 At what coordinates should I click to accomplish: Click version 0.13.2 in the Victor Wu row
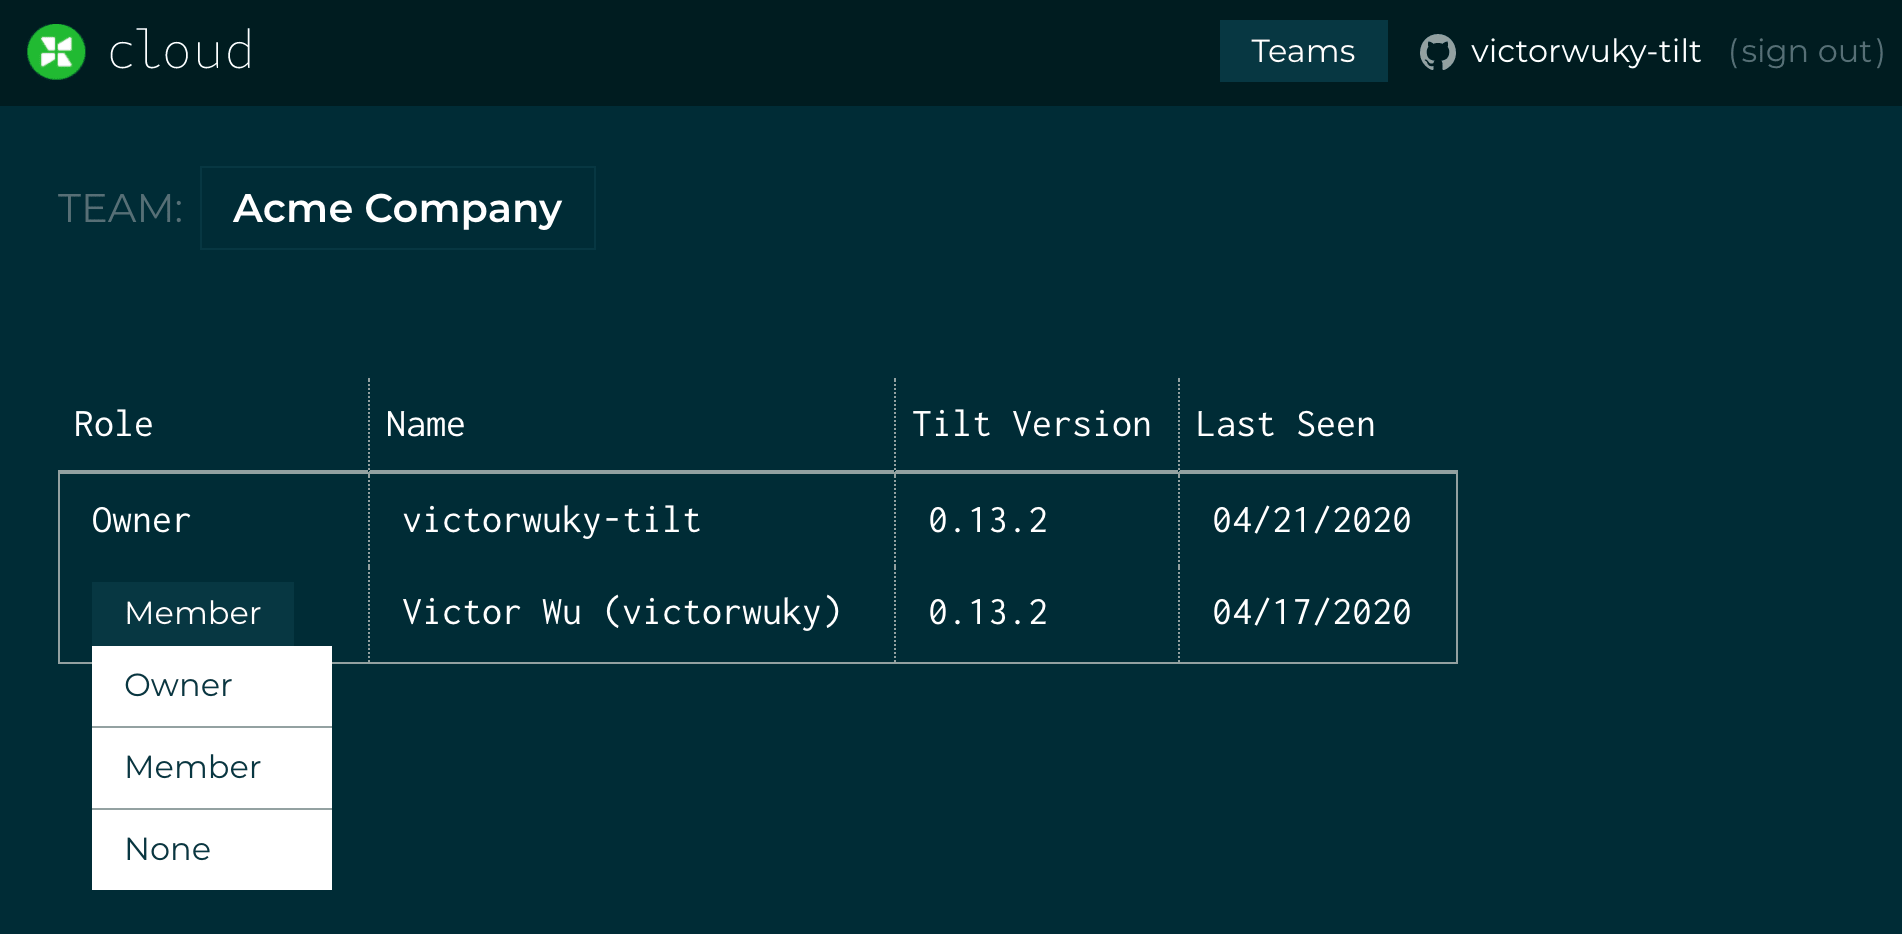click(x=988, y=612)
